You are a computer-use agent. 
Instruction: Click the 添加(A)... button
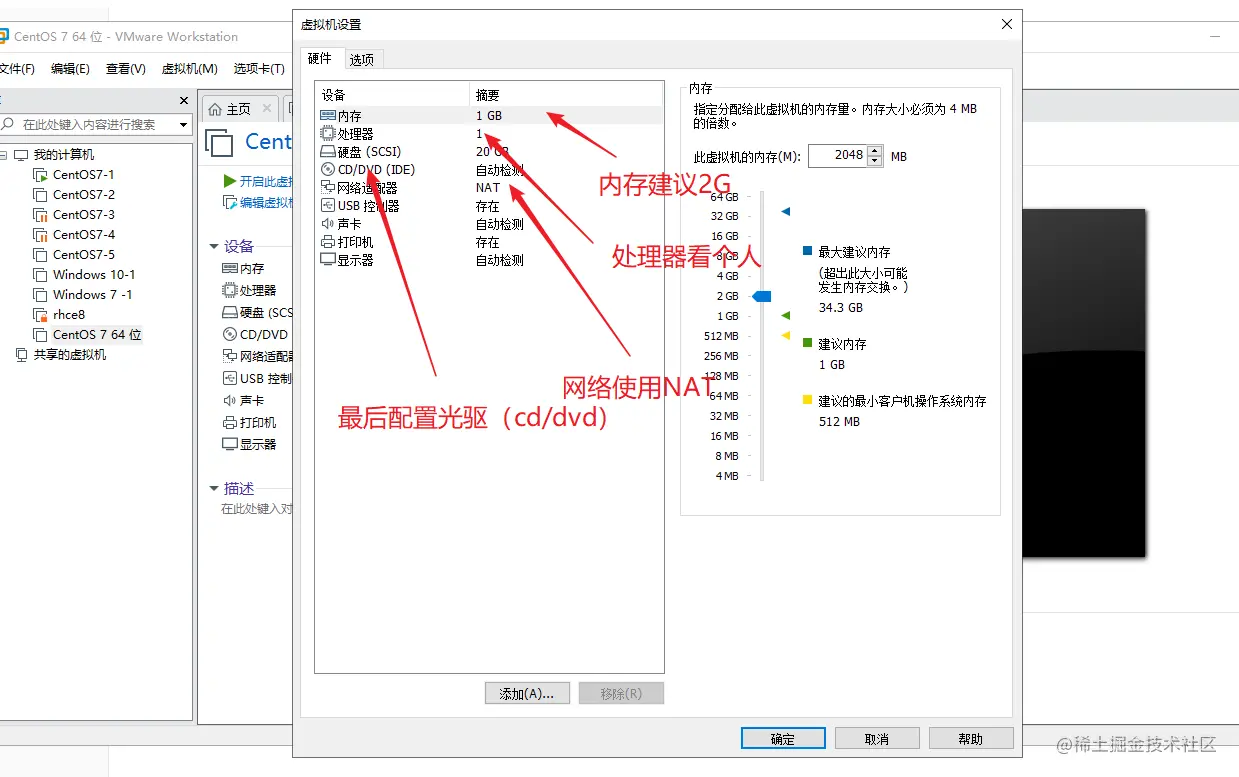[527, 694]
